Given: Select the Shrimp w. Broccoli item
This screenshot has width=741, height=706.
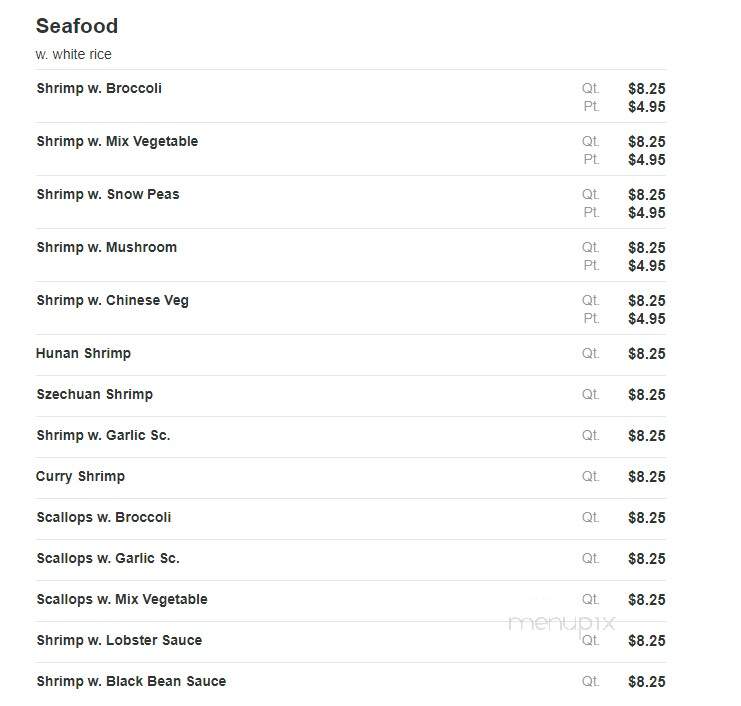Looking at the screenshot, I should (x=99, y=88).
